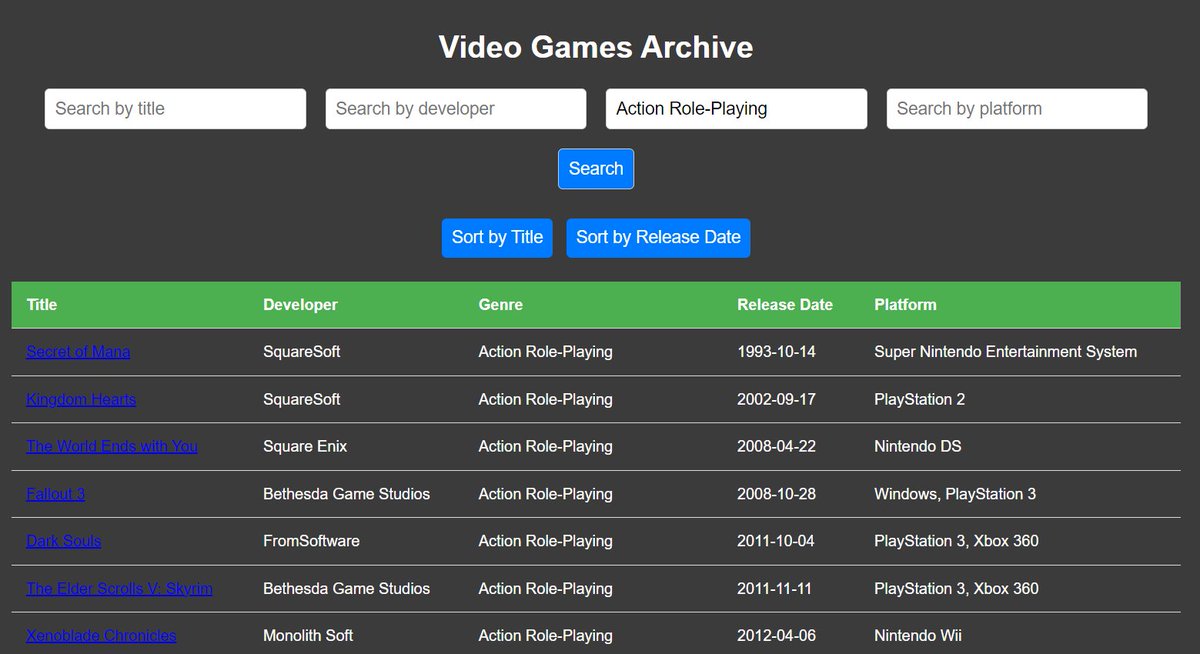This screenshot has width=1200, height=654.
Task: Click the Nintendo DS platform cell
Action: (918, 446)
